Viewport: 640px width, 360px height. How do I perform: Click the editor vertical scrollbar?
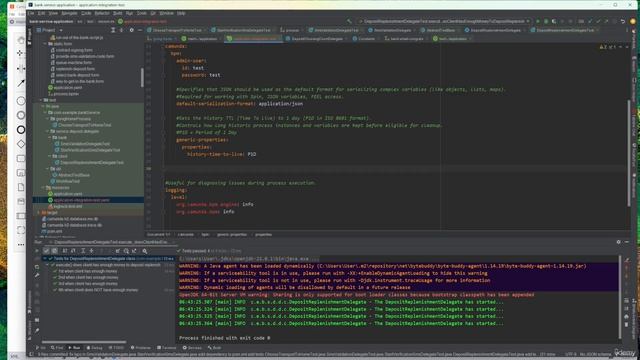coord(629,153)
